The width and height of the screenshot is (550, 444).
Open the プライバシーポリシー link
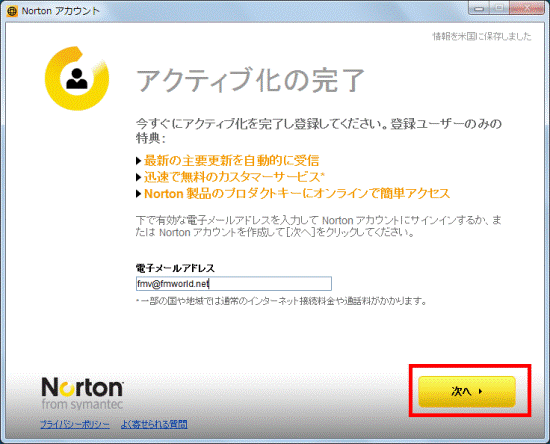coord(75,424)
